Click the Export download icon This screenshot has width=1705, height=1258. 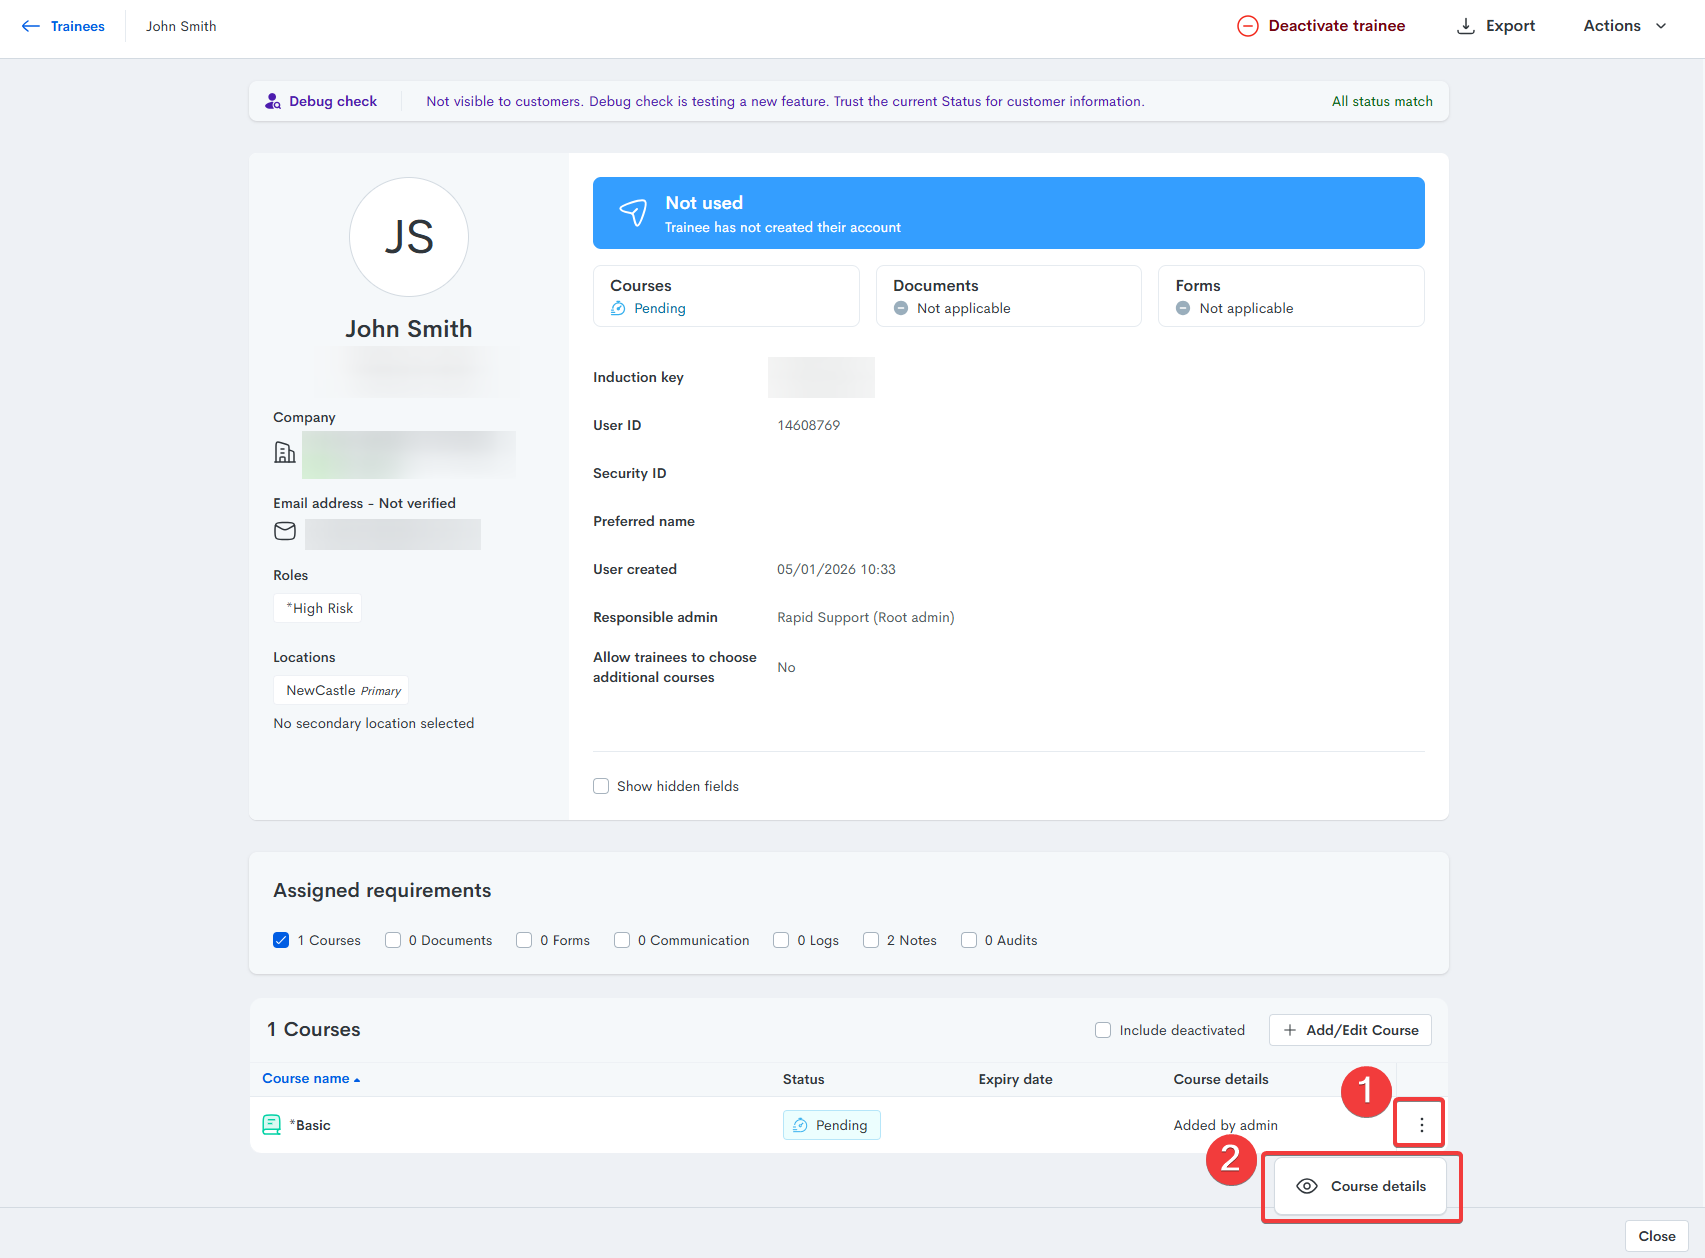[1465, 26]
